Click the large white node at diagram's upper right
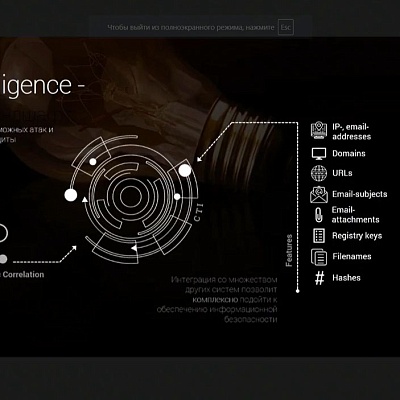The image size is (400, 400). [185, 171]
